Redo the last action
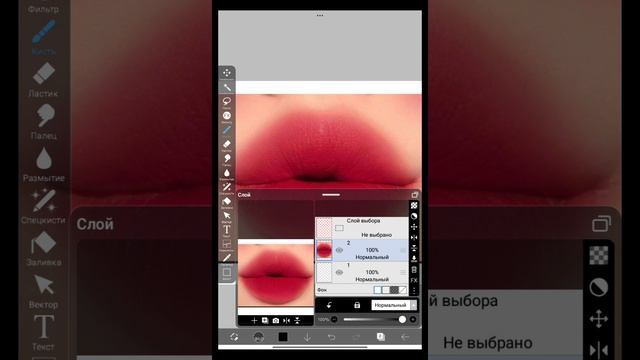640x360 pixels. (356, 337)
